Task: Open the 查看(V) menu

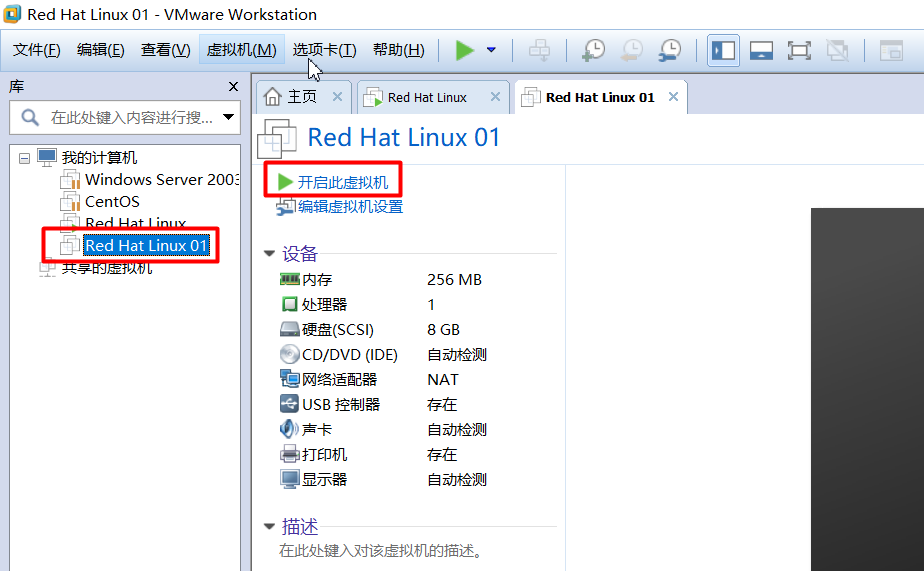Action: (x=166, y=50)
